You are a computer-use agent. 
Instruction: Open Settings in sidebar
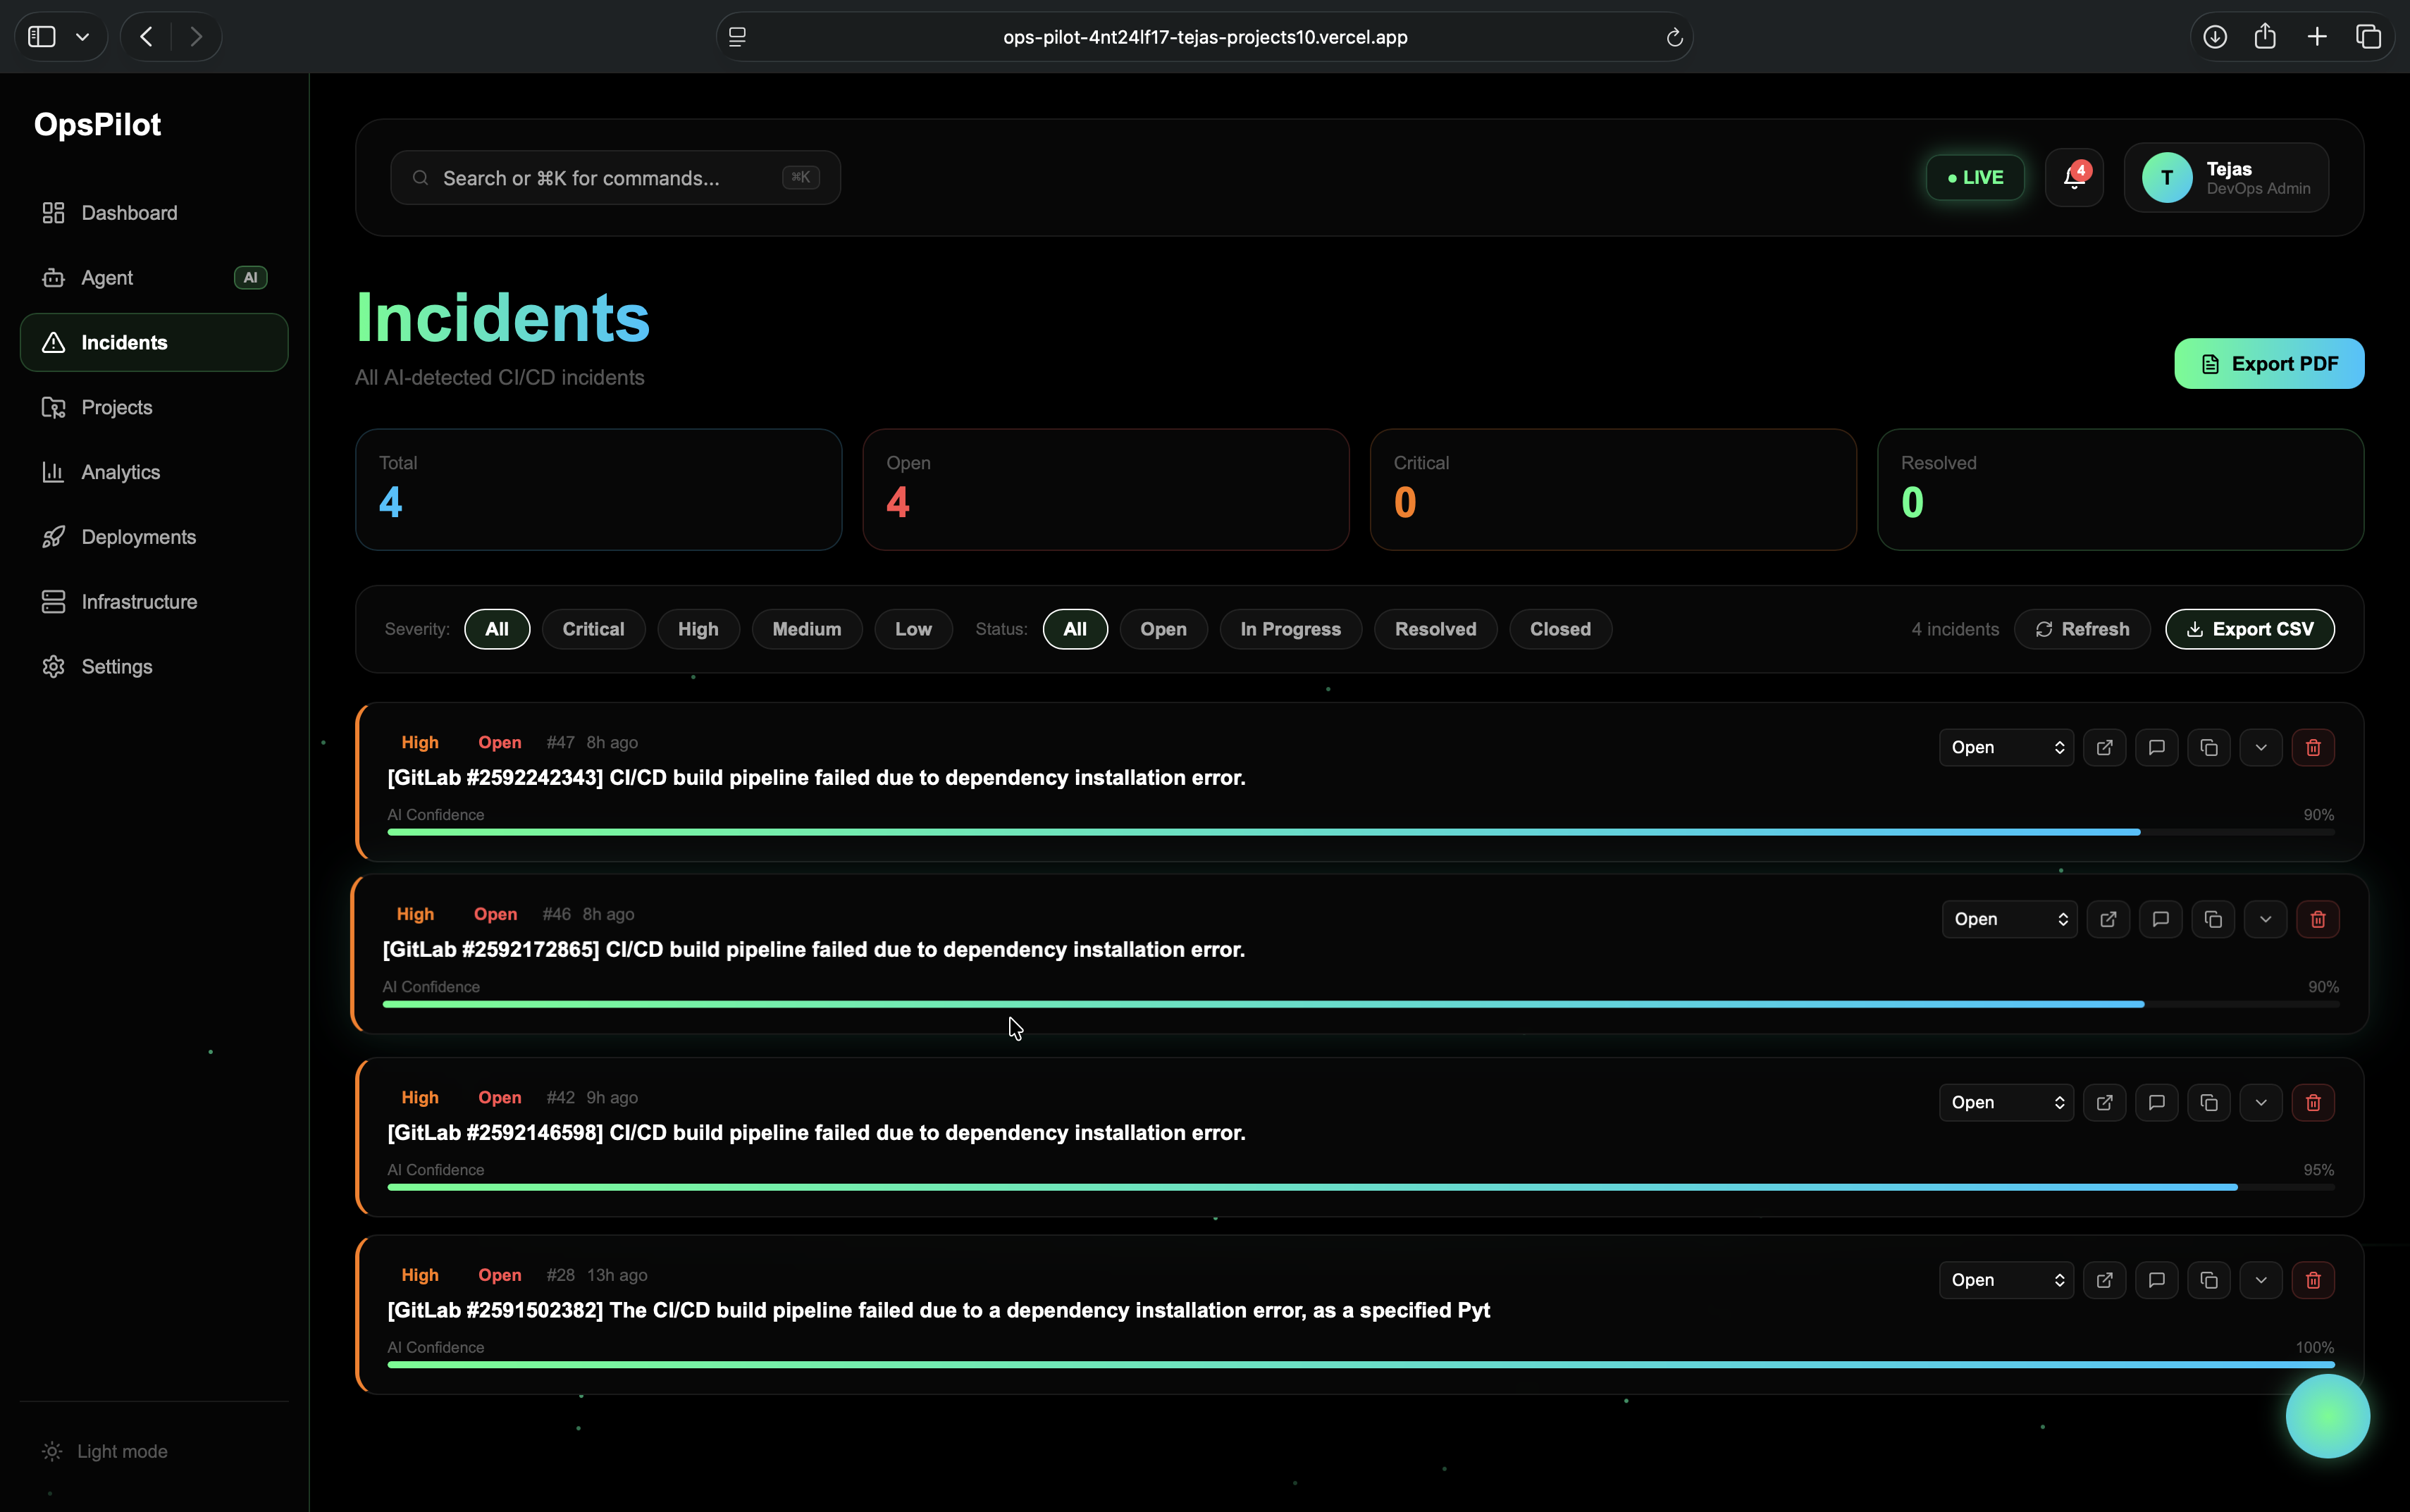(x=154, y=667)
